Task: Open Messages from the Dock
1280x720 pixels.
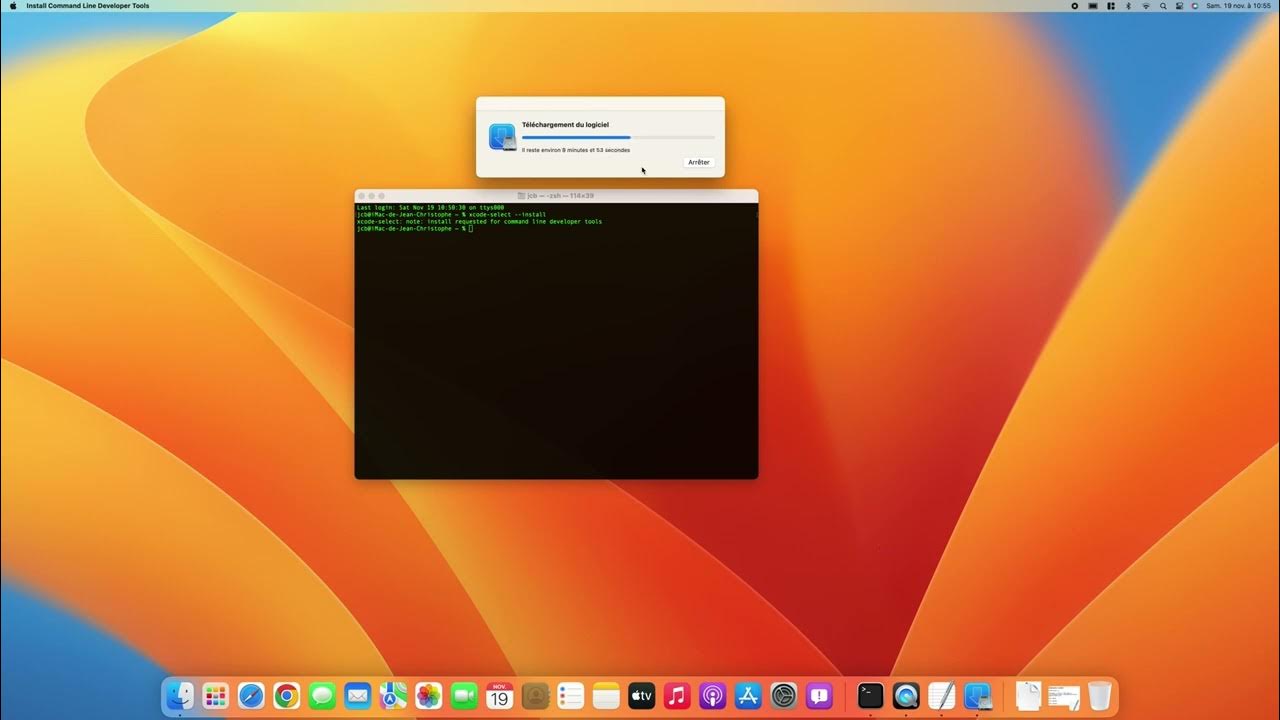Action: point(322,695)
